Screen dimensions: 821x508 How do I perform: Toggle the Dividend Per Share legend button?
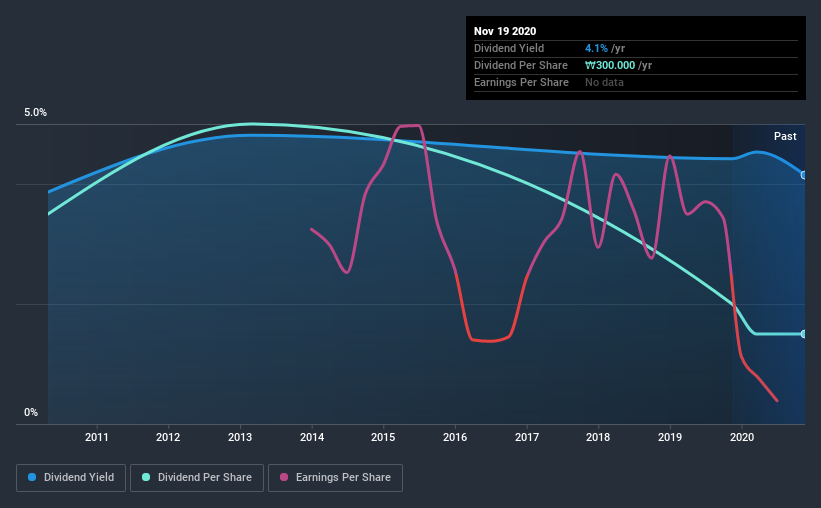pos(197,478)
